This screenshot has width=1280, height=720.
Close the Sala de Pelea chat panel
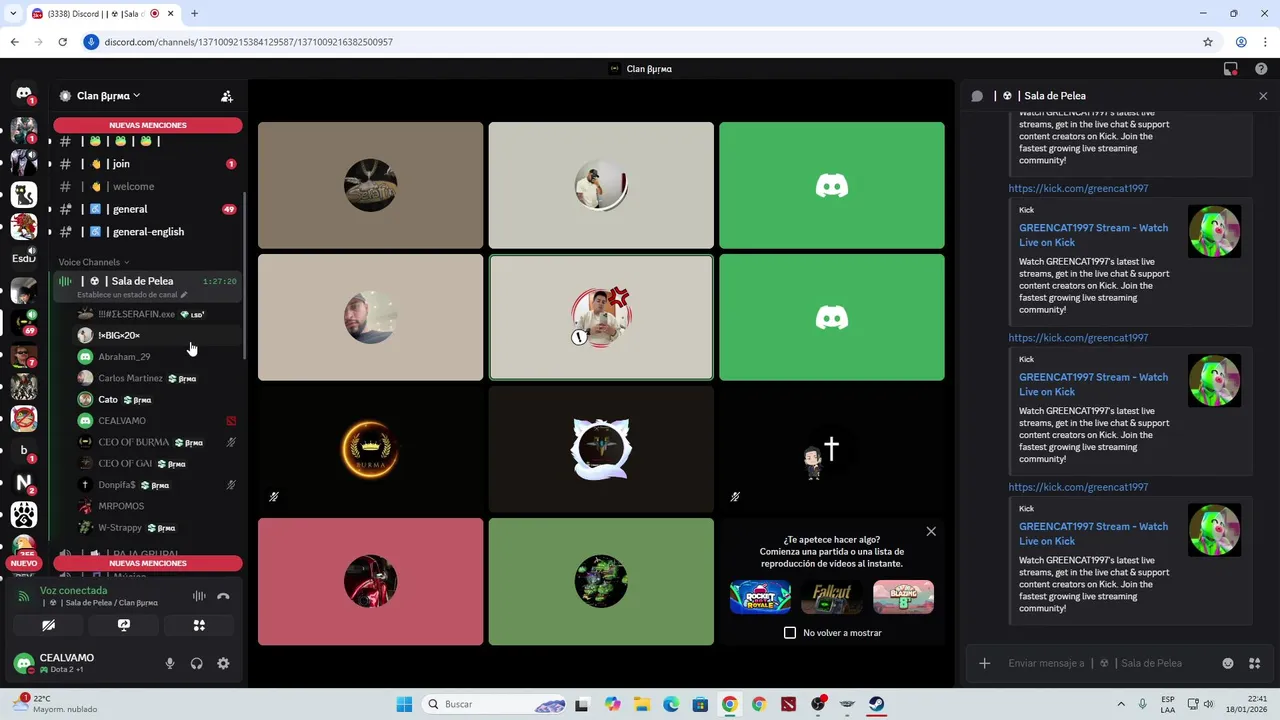pyautogui.click(x=1263, y=96)
